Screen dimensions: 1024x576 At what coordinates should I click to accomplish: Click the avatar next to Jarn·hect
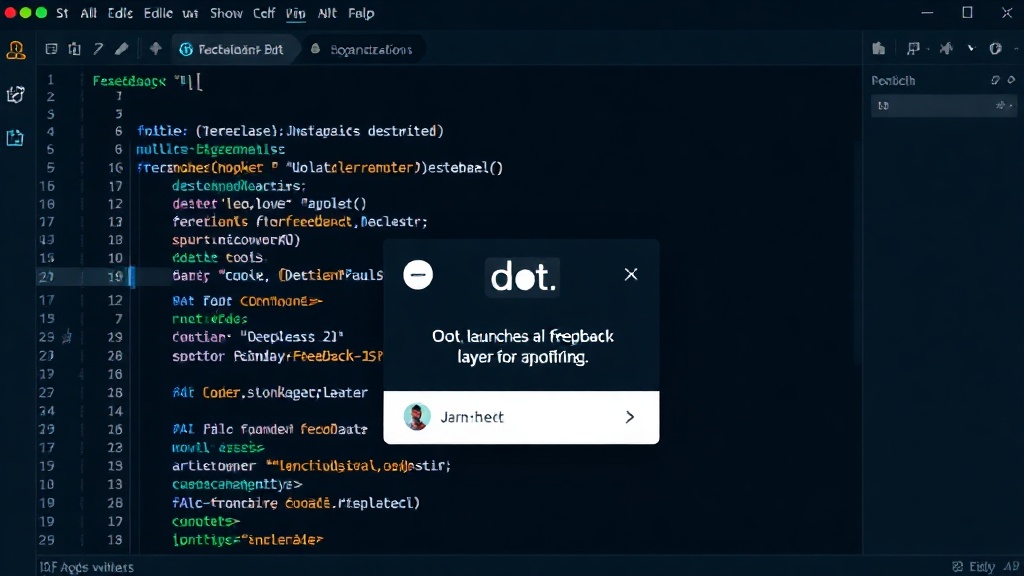[417, 417]
